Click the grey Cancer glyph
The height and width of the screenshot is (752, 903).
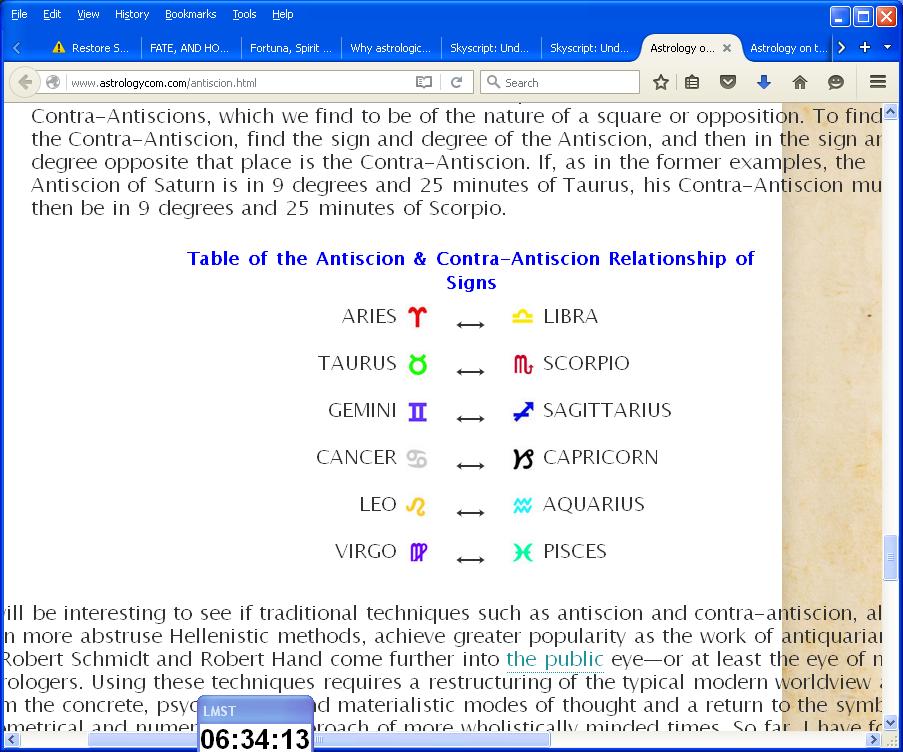[x=416, y=458]
